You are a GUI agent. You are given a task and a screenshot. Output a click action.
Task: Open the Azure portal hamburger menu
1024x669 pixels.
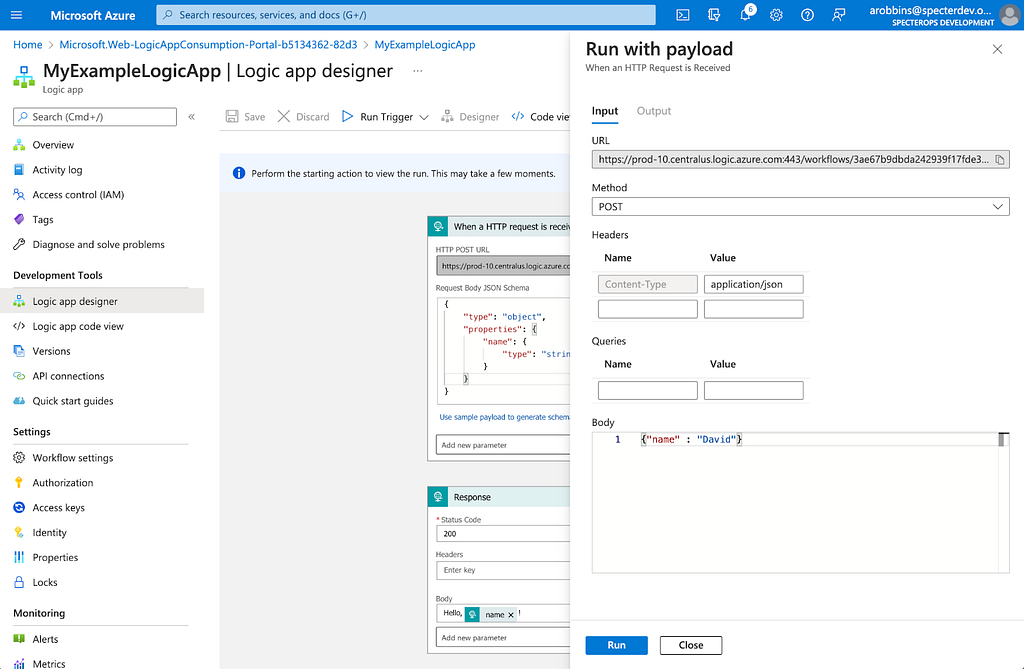point(17,15)
